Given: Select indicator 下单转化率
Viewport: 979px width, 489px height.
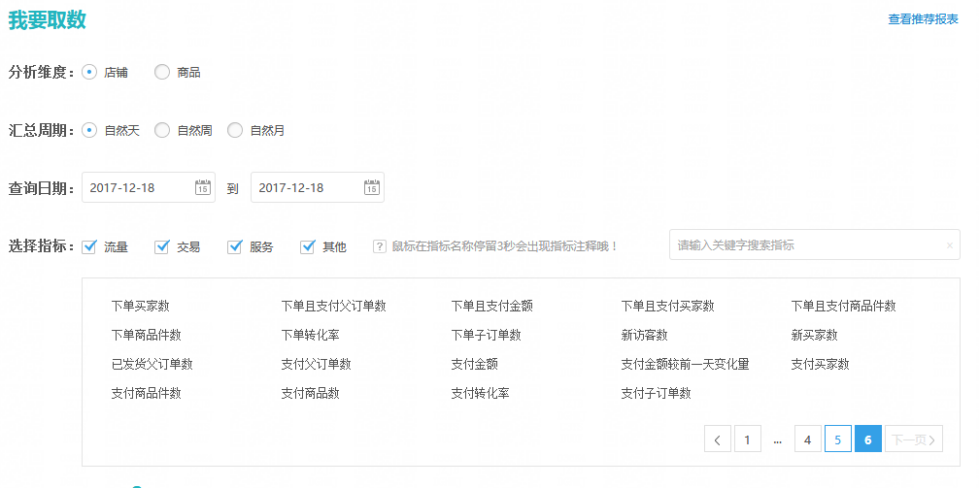Looking at the screenshot, I should tap(310, 335).
